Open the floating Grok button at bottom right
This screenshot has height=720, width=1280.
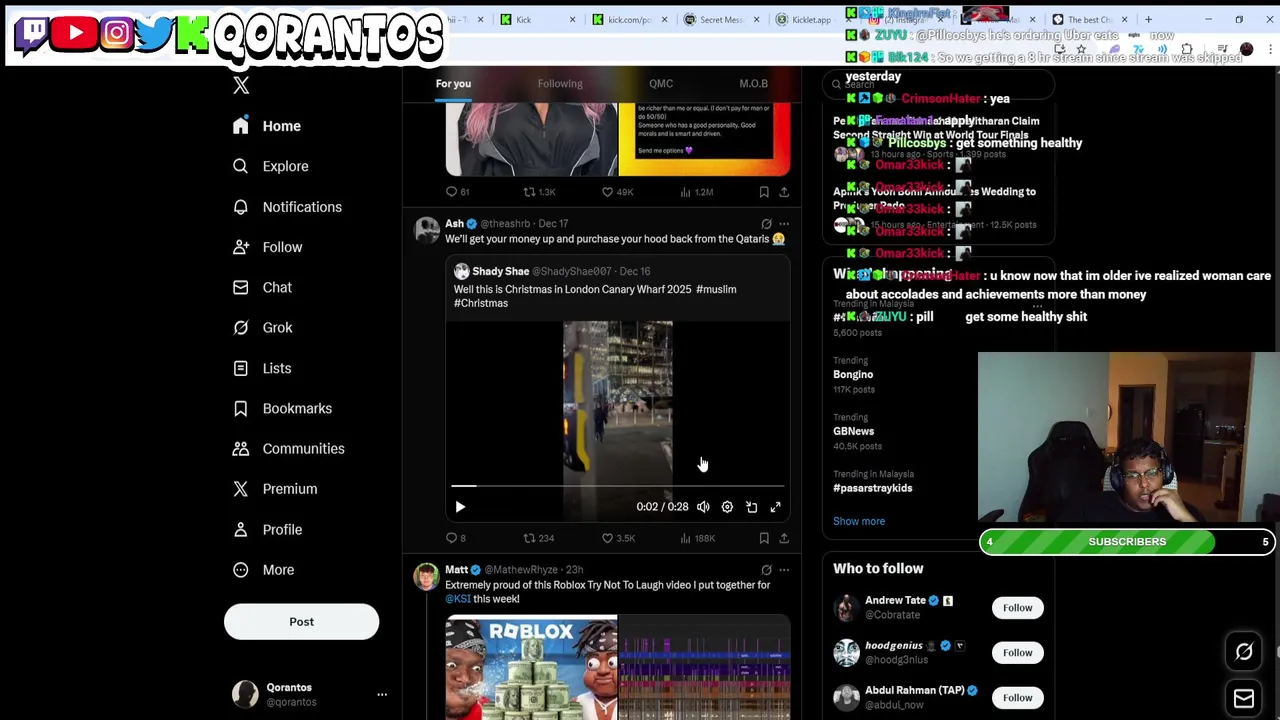pyautogui.click(x=1244, y=652)
